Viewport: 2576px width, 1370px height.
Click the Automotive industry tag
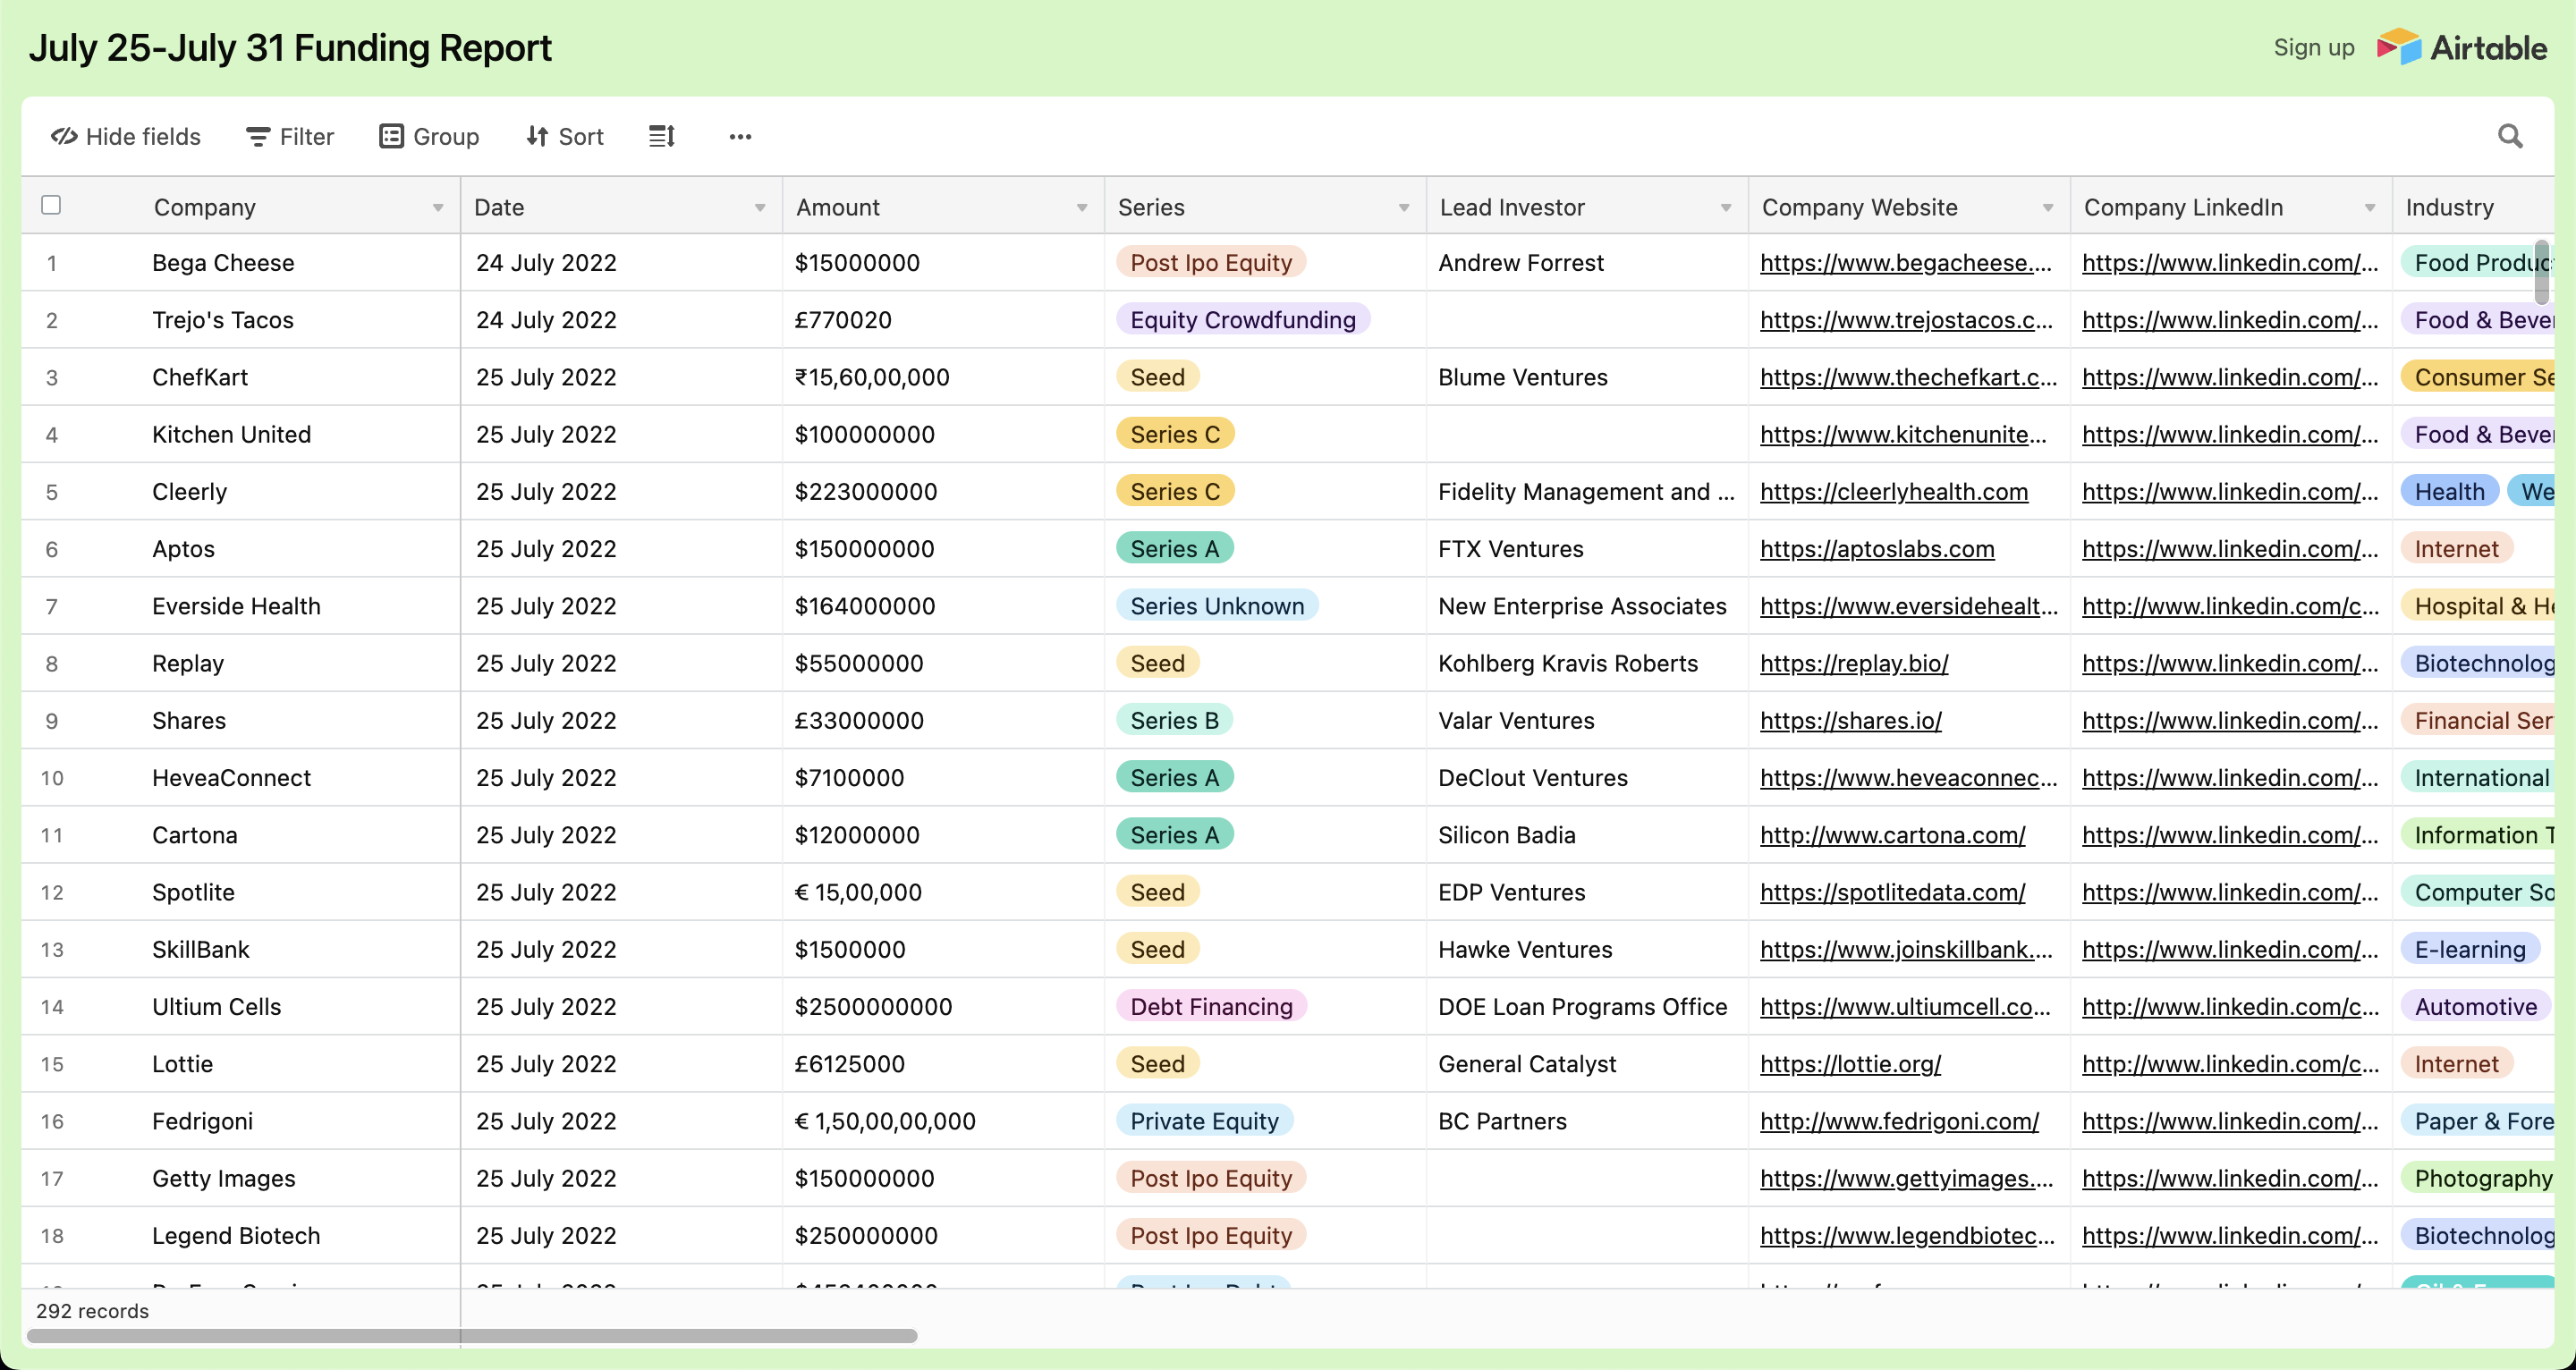2476,1007
